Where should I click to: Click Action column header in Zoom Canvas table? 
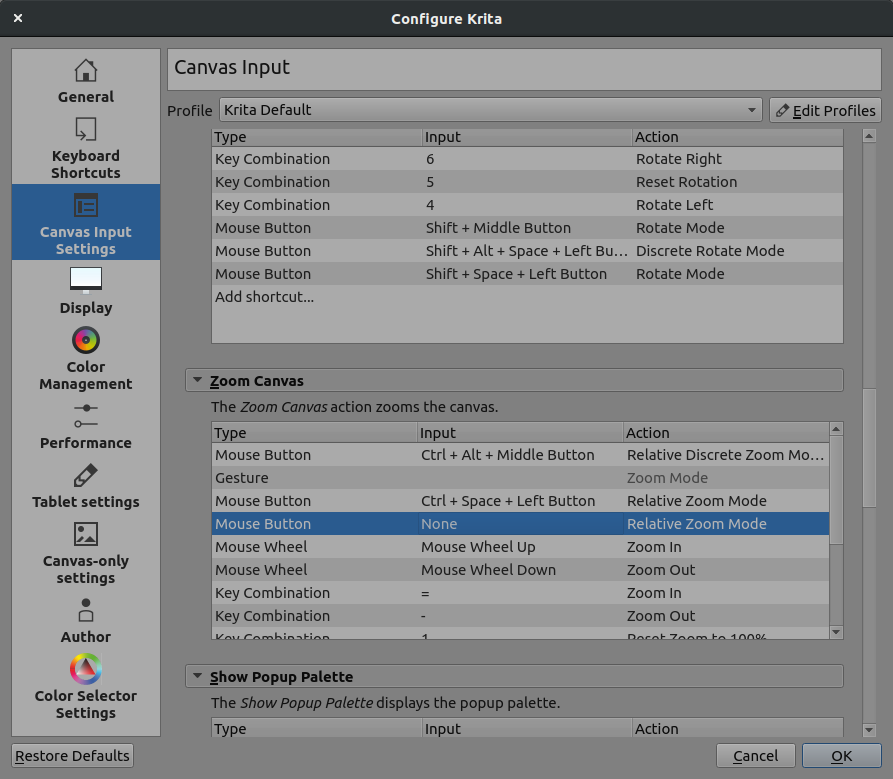tap(726, 433)
